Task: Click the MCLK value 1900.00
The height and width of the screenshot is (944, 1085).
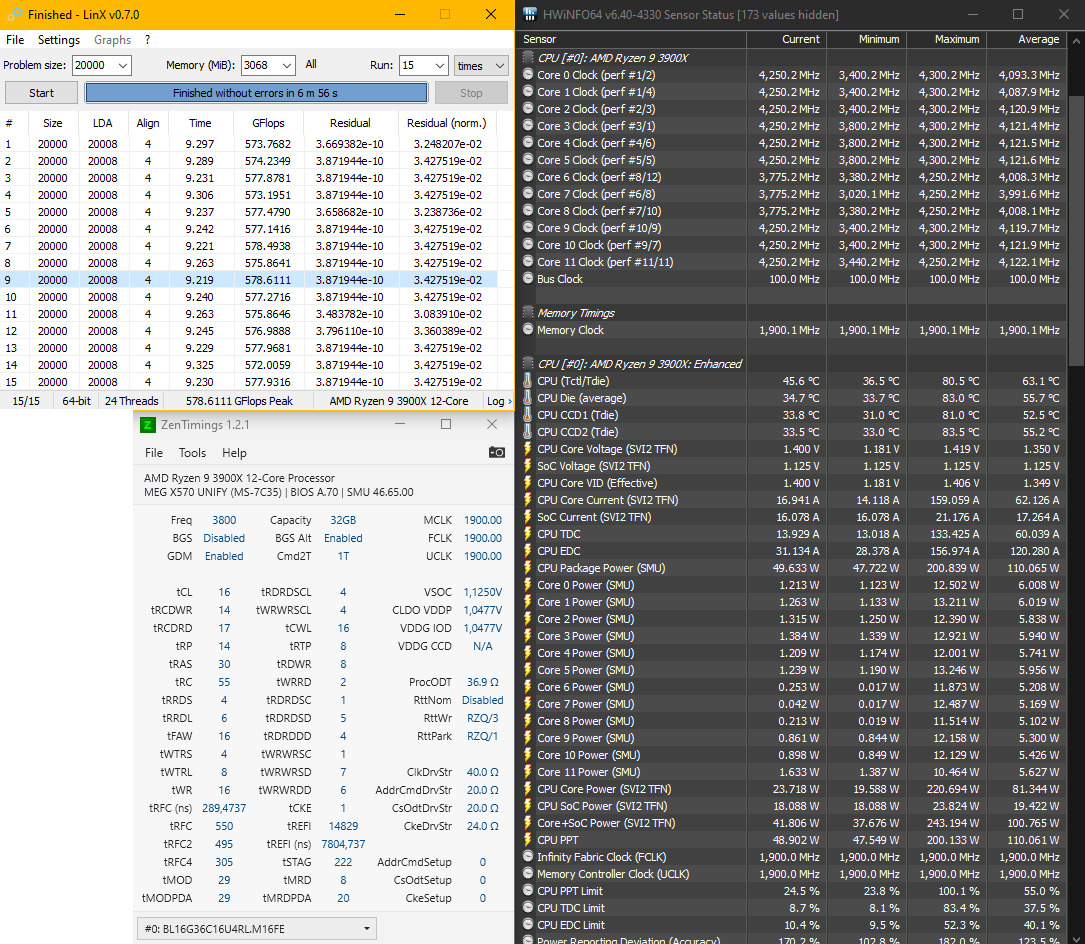Action: click(x=482, y=520)
